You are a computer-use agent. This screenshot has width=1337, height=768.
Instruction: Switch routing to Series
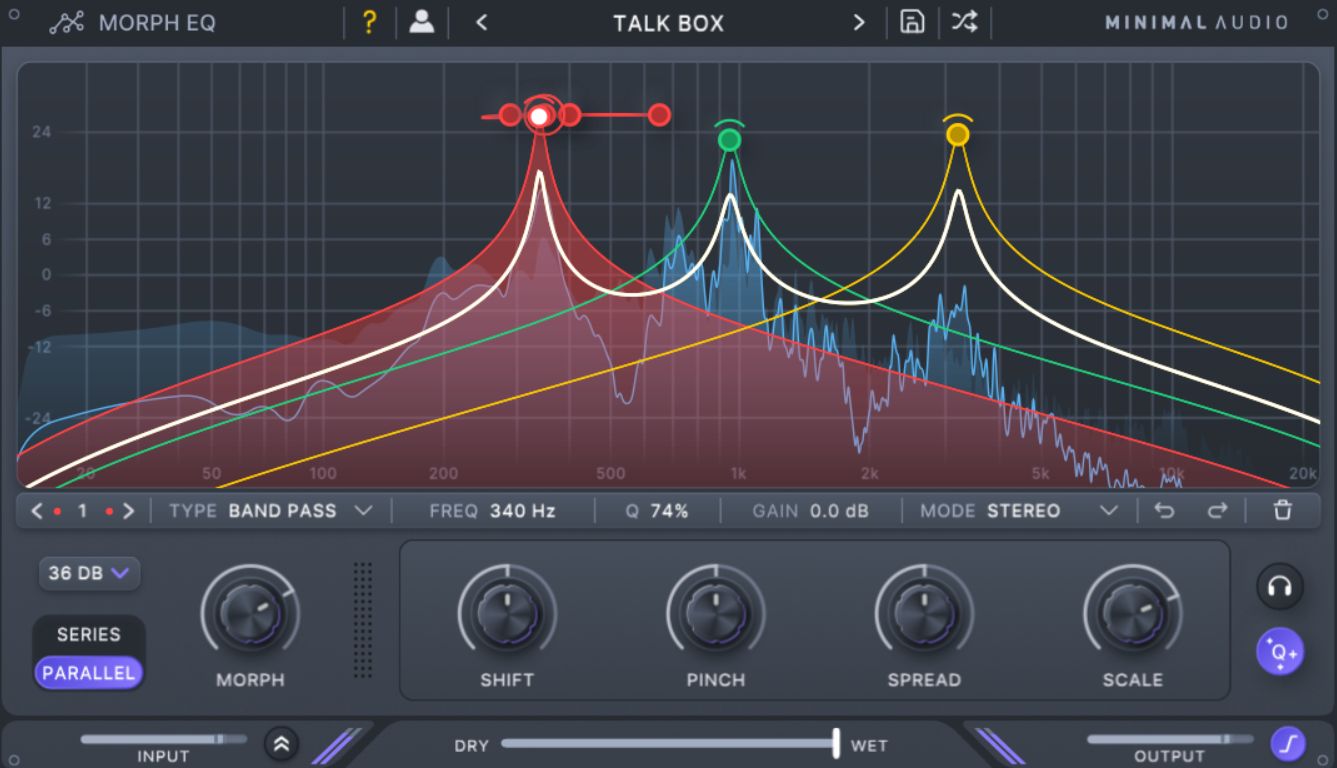point(89,634)
